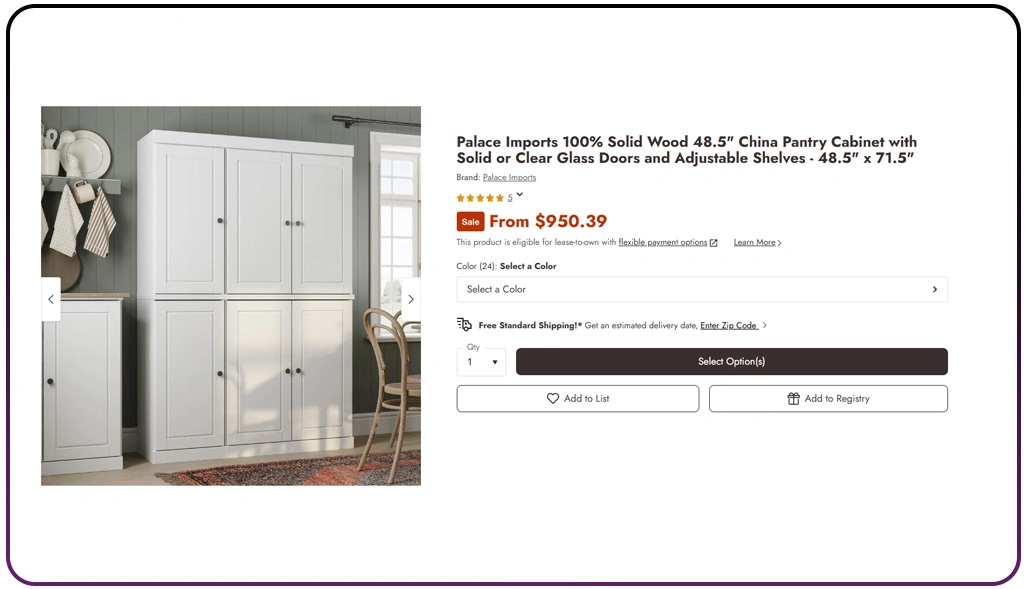Click the five-star rating icons
The width and height of the screenshot is (1026, 589).
(480, 198)
